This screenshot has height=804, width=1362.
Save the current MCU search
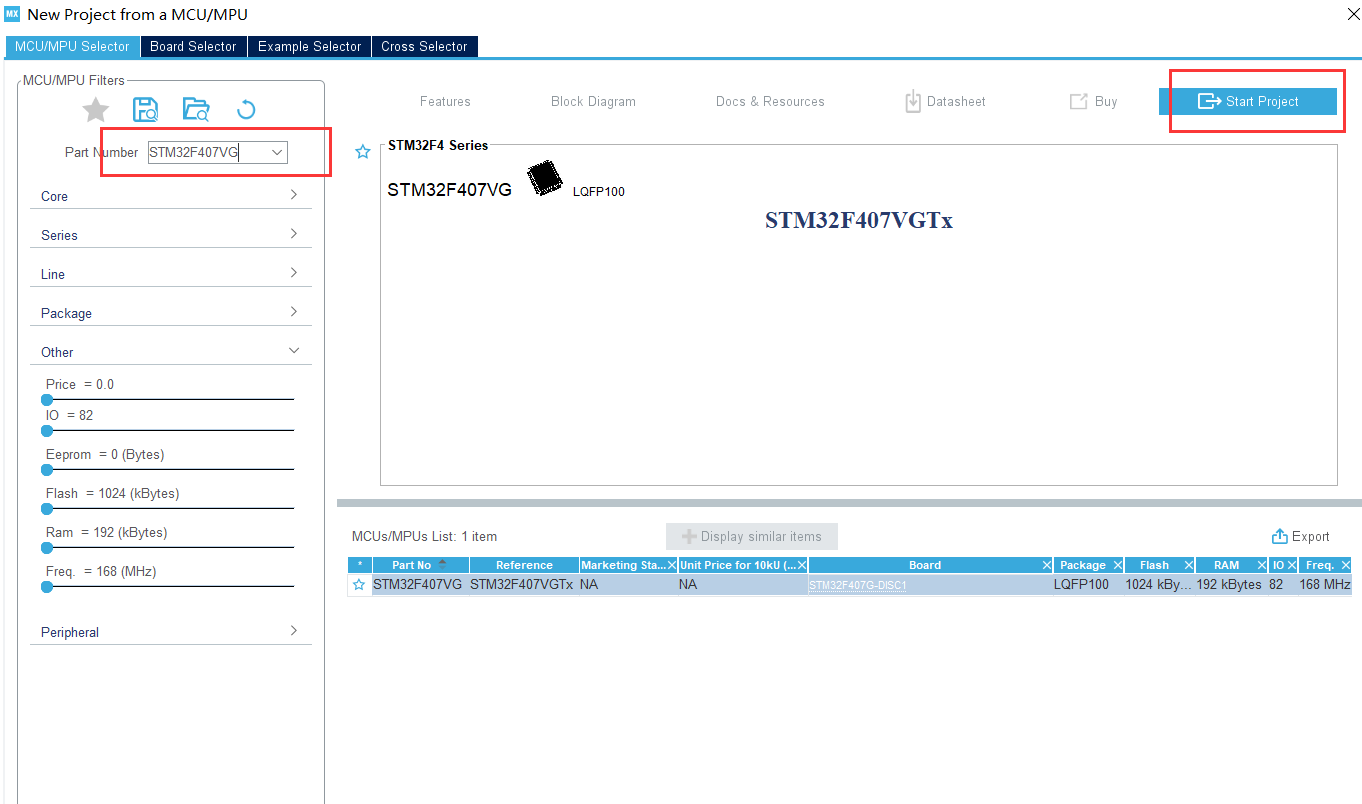pos(145,109)
